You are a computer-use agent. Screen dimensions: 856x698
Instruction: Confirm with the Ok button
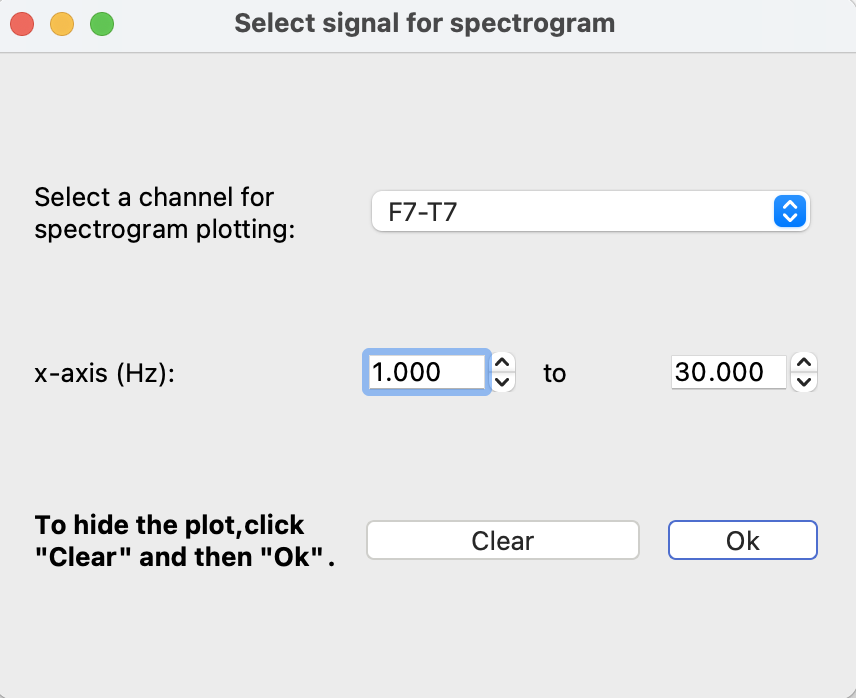point(742,541)
